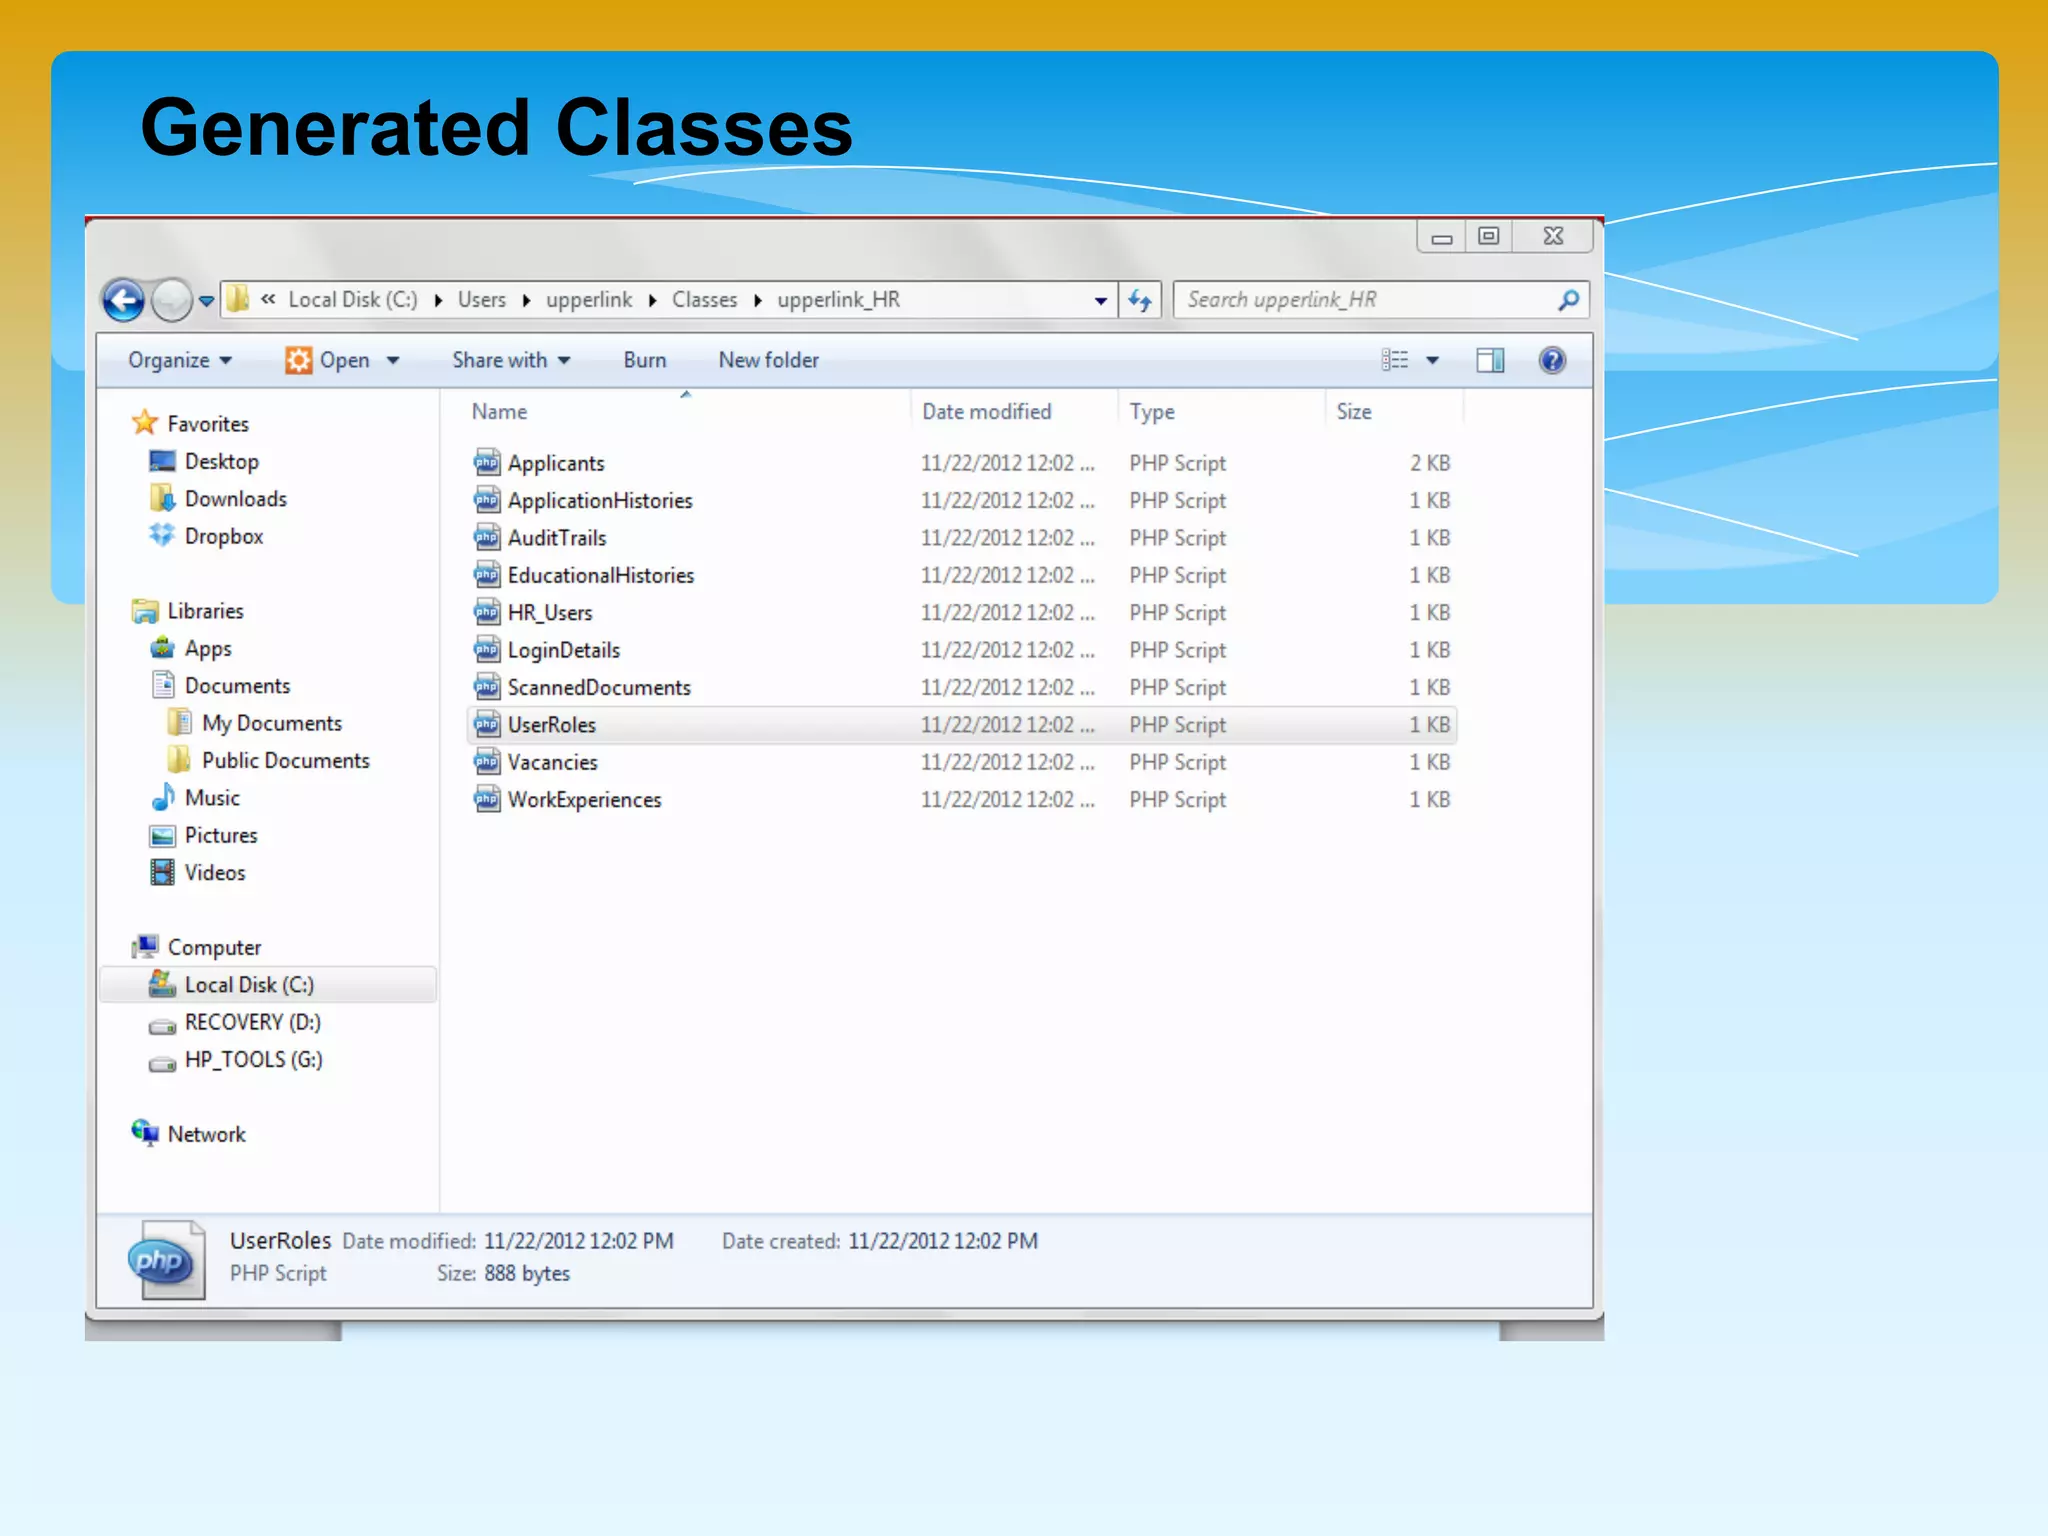Image resolution: width=2048 pixels, height=1536 pixels.
Task: Expand the chevrons before Local Disk breadcrumb
Action: tap(268, 298)
